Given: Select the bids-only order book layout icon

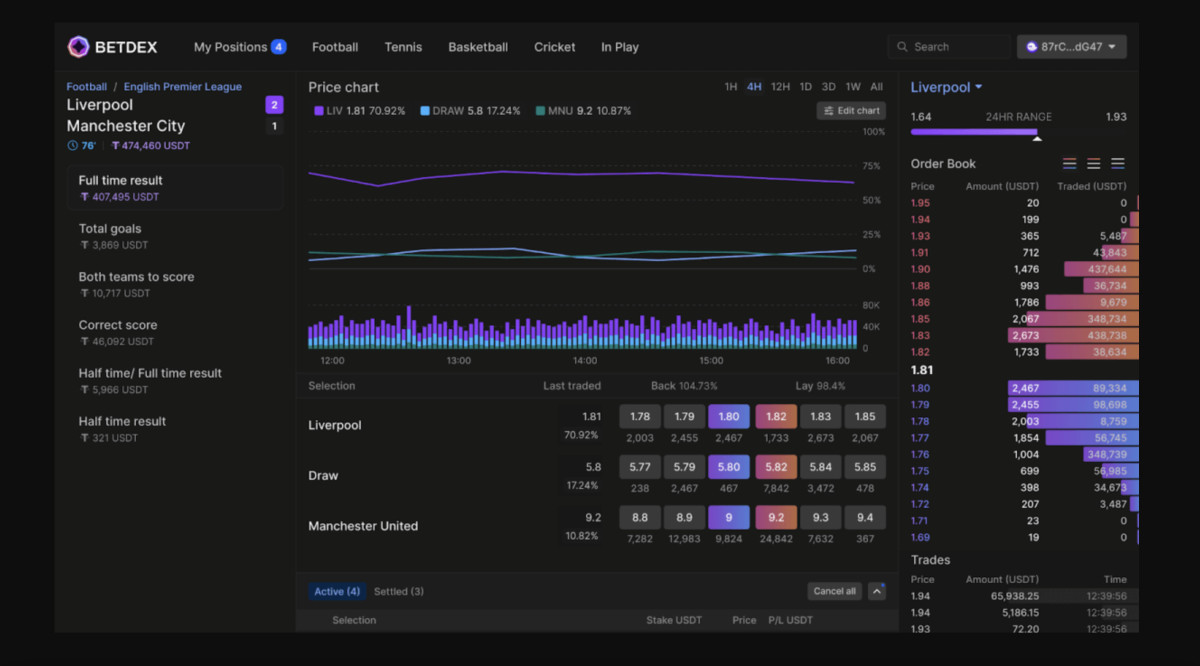Looking at the screenshot, I should [x=1118, y=163].
